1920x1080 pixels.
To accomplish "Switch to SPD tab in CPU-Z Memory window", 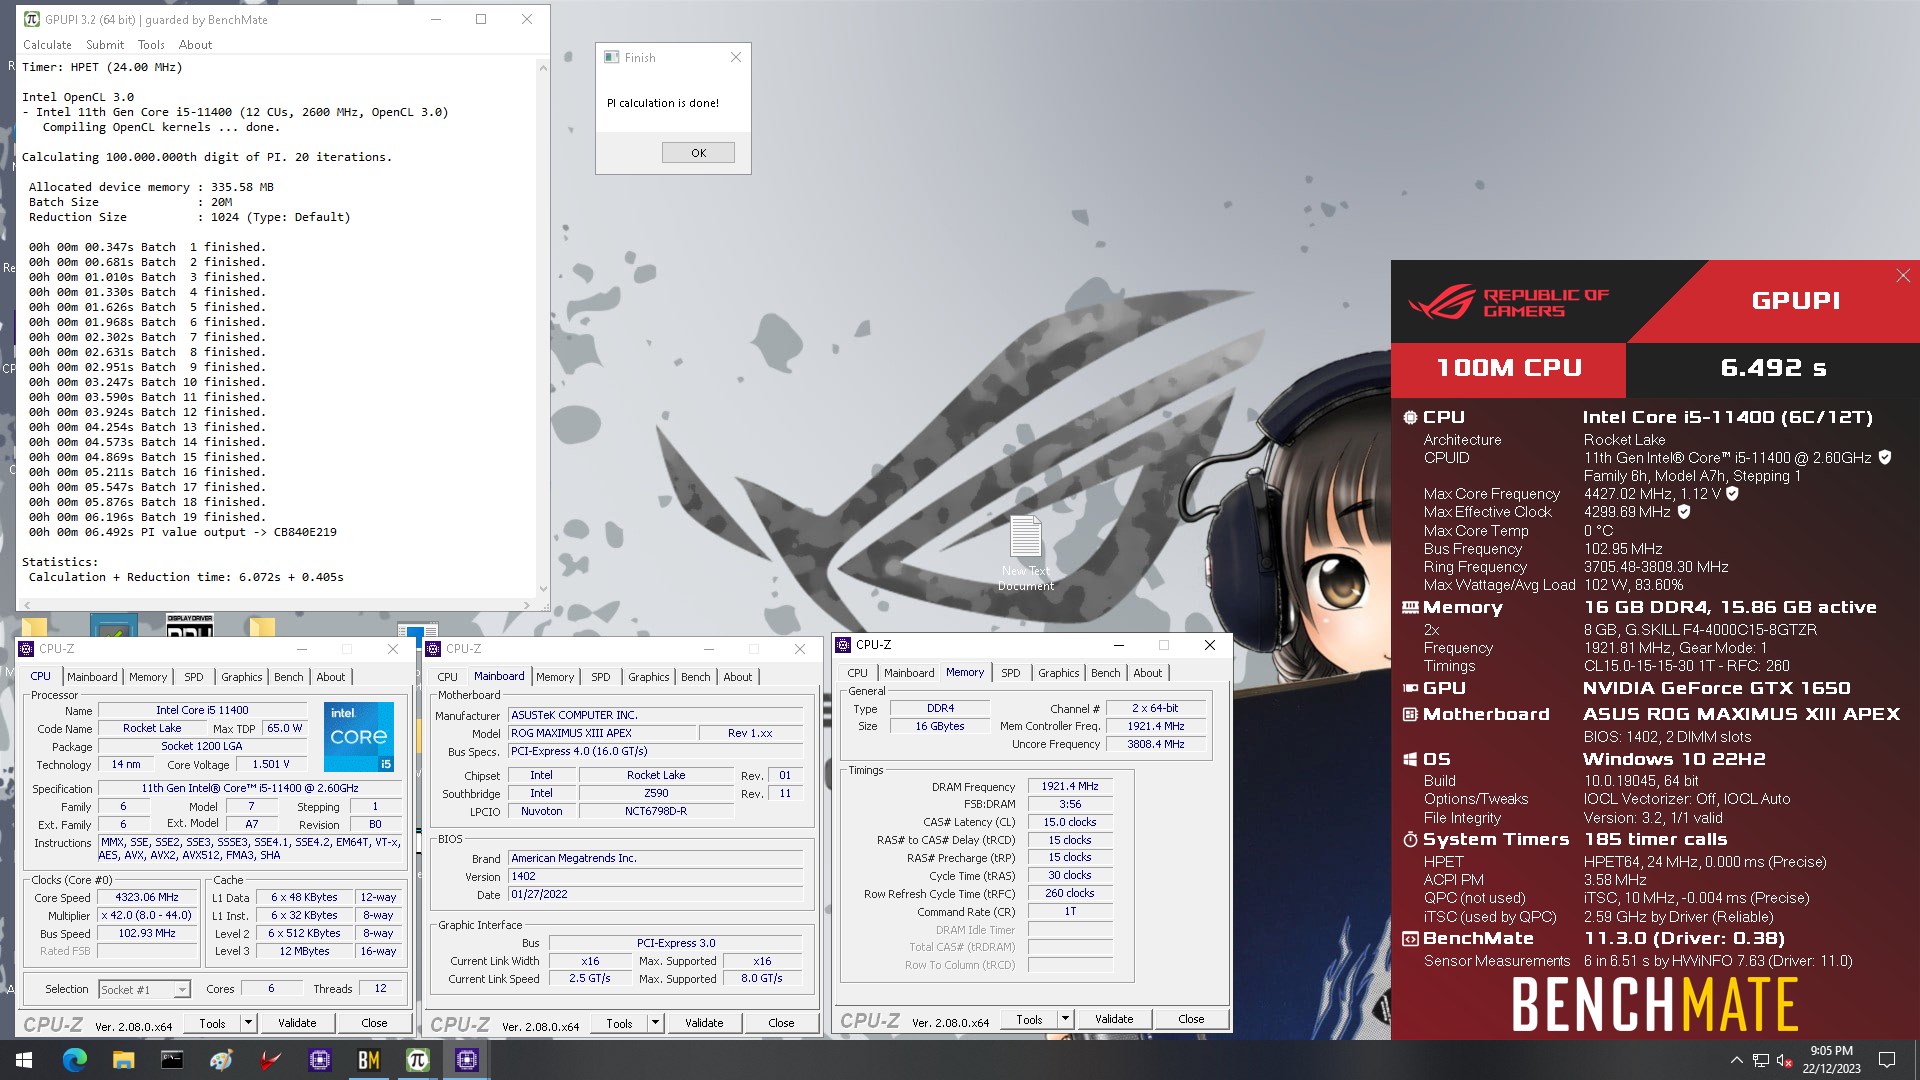I will tap(1011, 673).
